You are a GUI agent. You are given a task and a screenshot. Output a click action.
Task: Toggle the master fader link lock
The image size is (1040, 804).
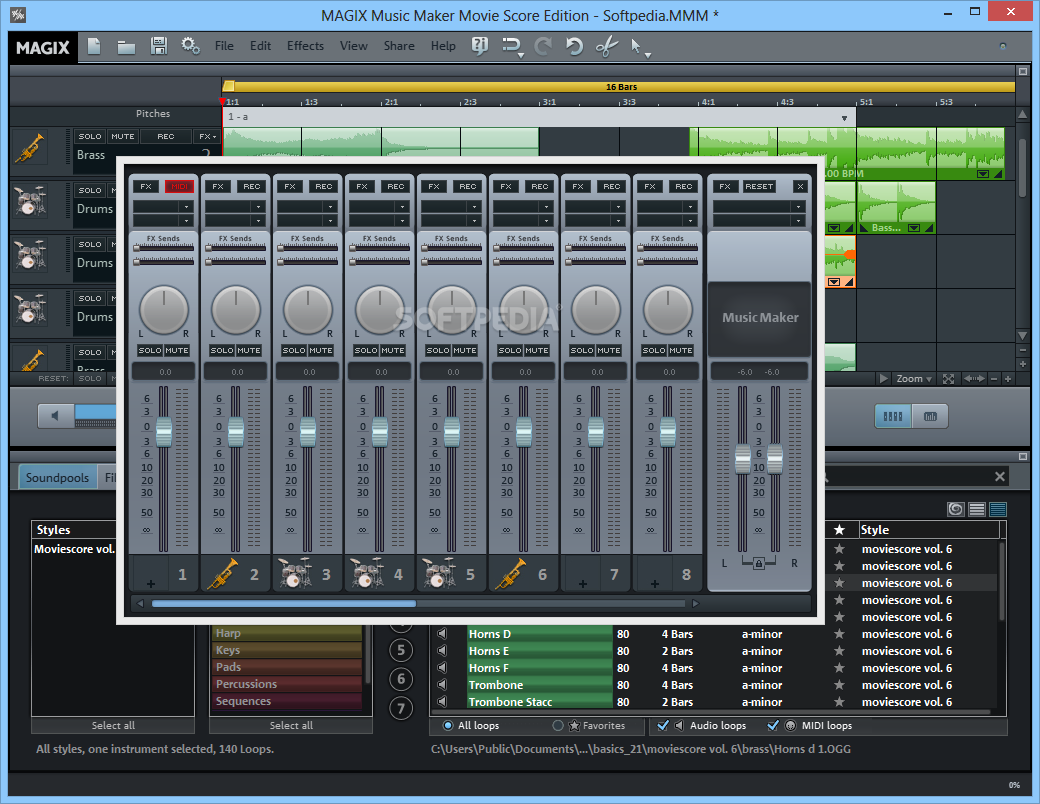point(758,565)
